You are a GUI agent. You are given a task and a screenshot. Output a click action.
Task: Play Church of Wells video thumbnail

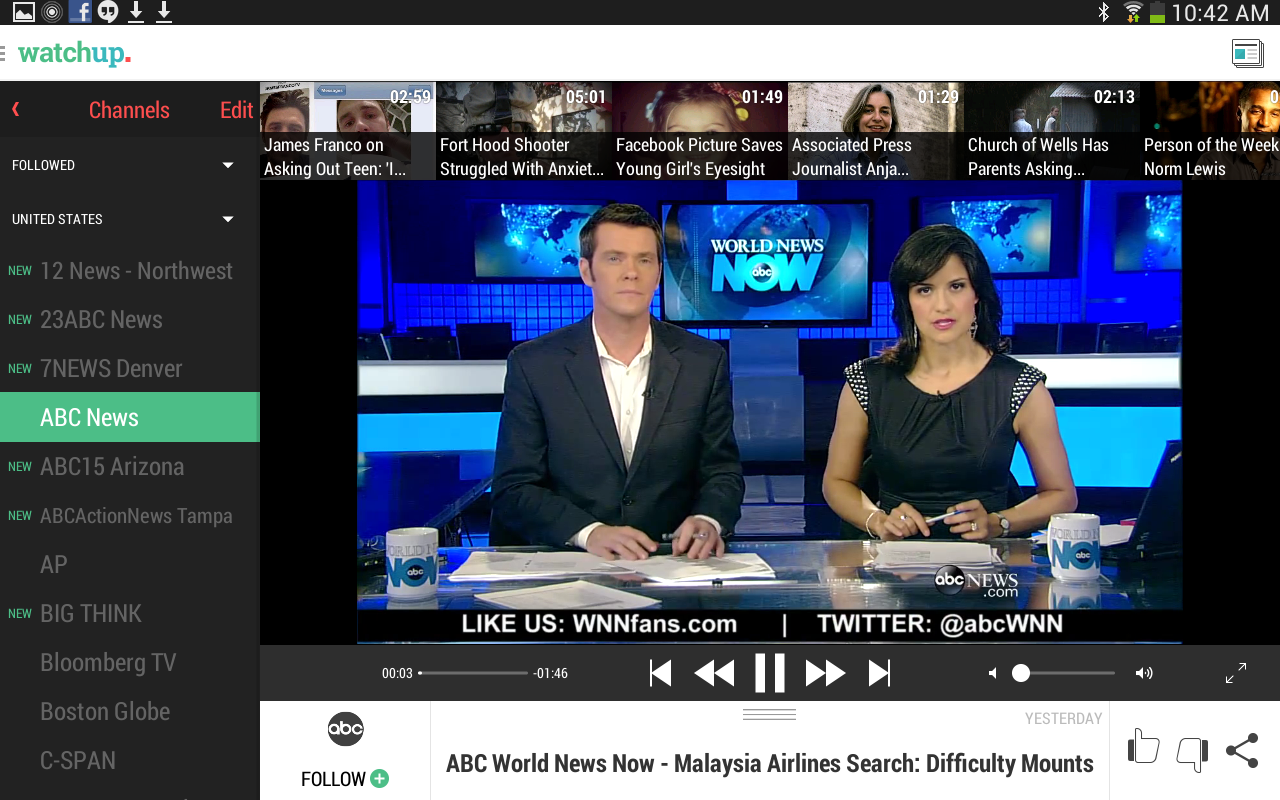(x=1051, y=131)
